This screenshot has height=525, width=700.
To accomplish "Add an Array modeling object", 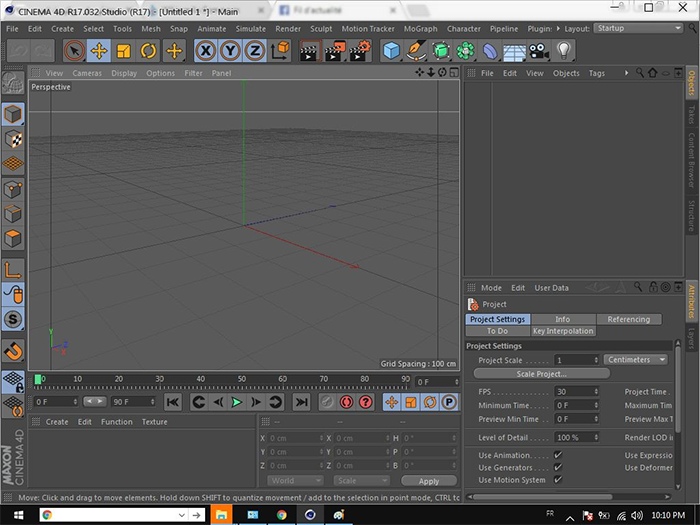I will [x=465, y=51].
